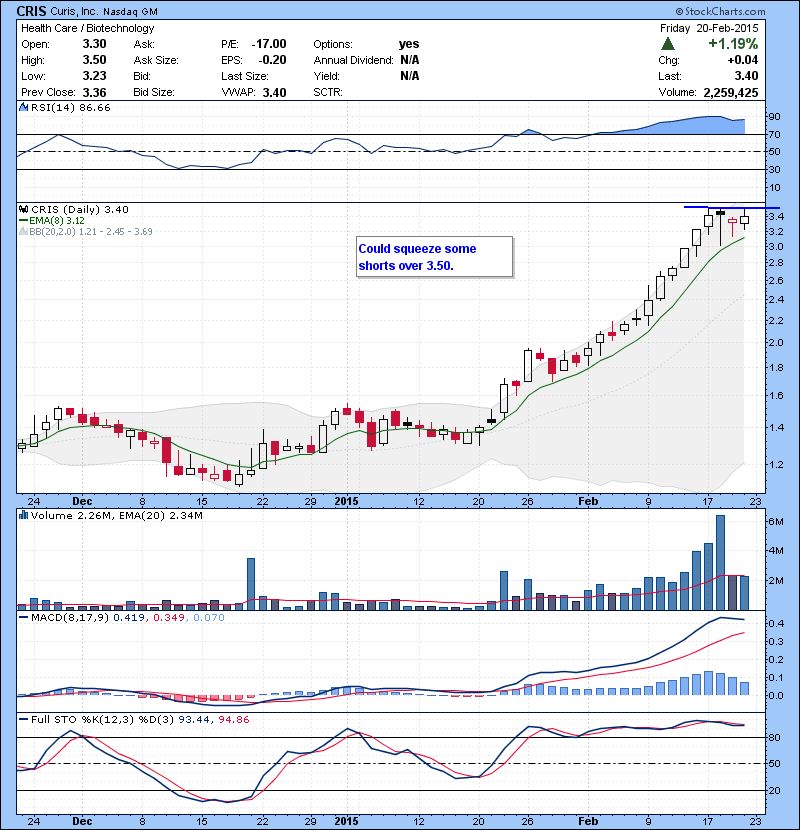Click the green up-arrow change icon

(668, 43)
